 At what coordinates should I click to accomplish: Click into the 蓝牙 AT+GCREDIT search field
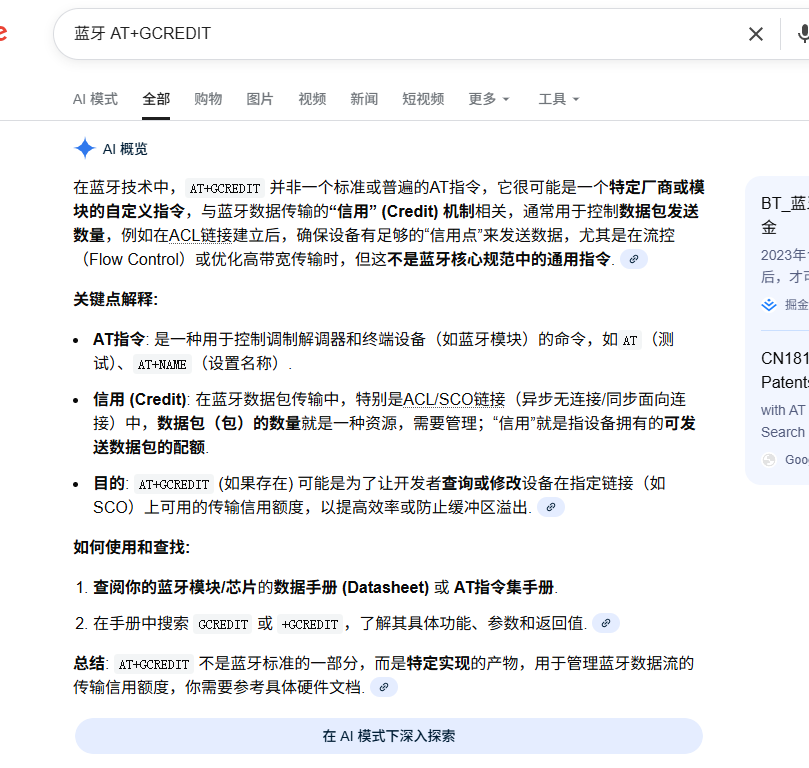point(400,34)
